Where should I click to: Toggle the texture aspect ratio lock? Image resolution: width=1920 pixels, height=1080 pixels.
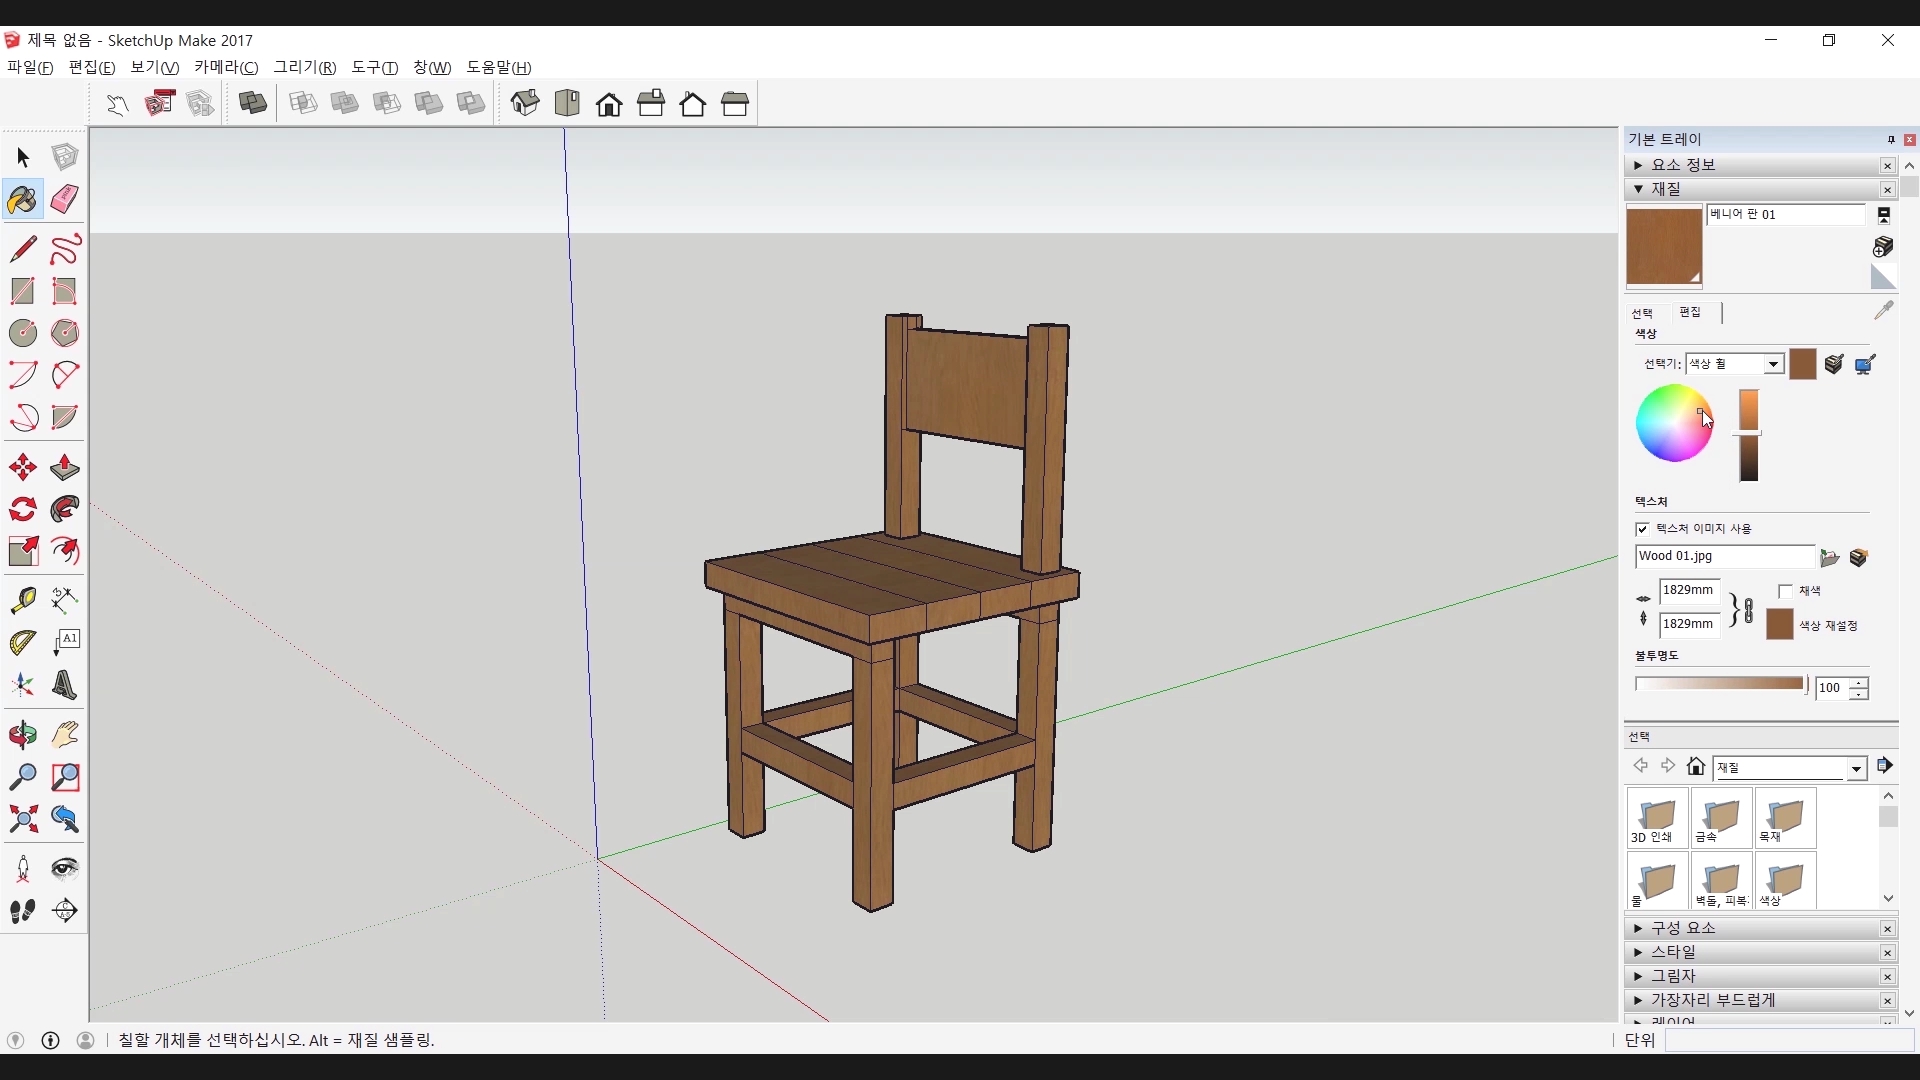click(x=1747, y=610)
